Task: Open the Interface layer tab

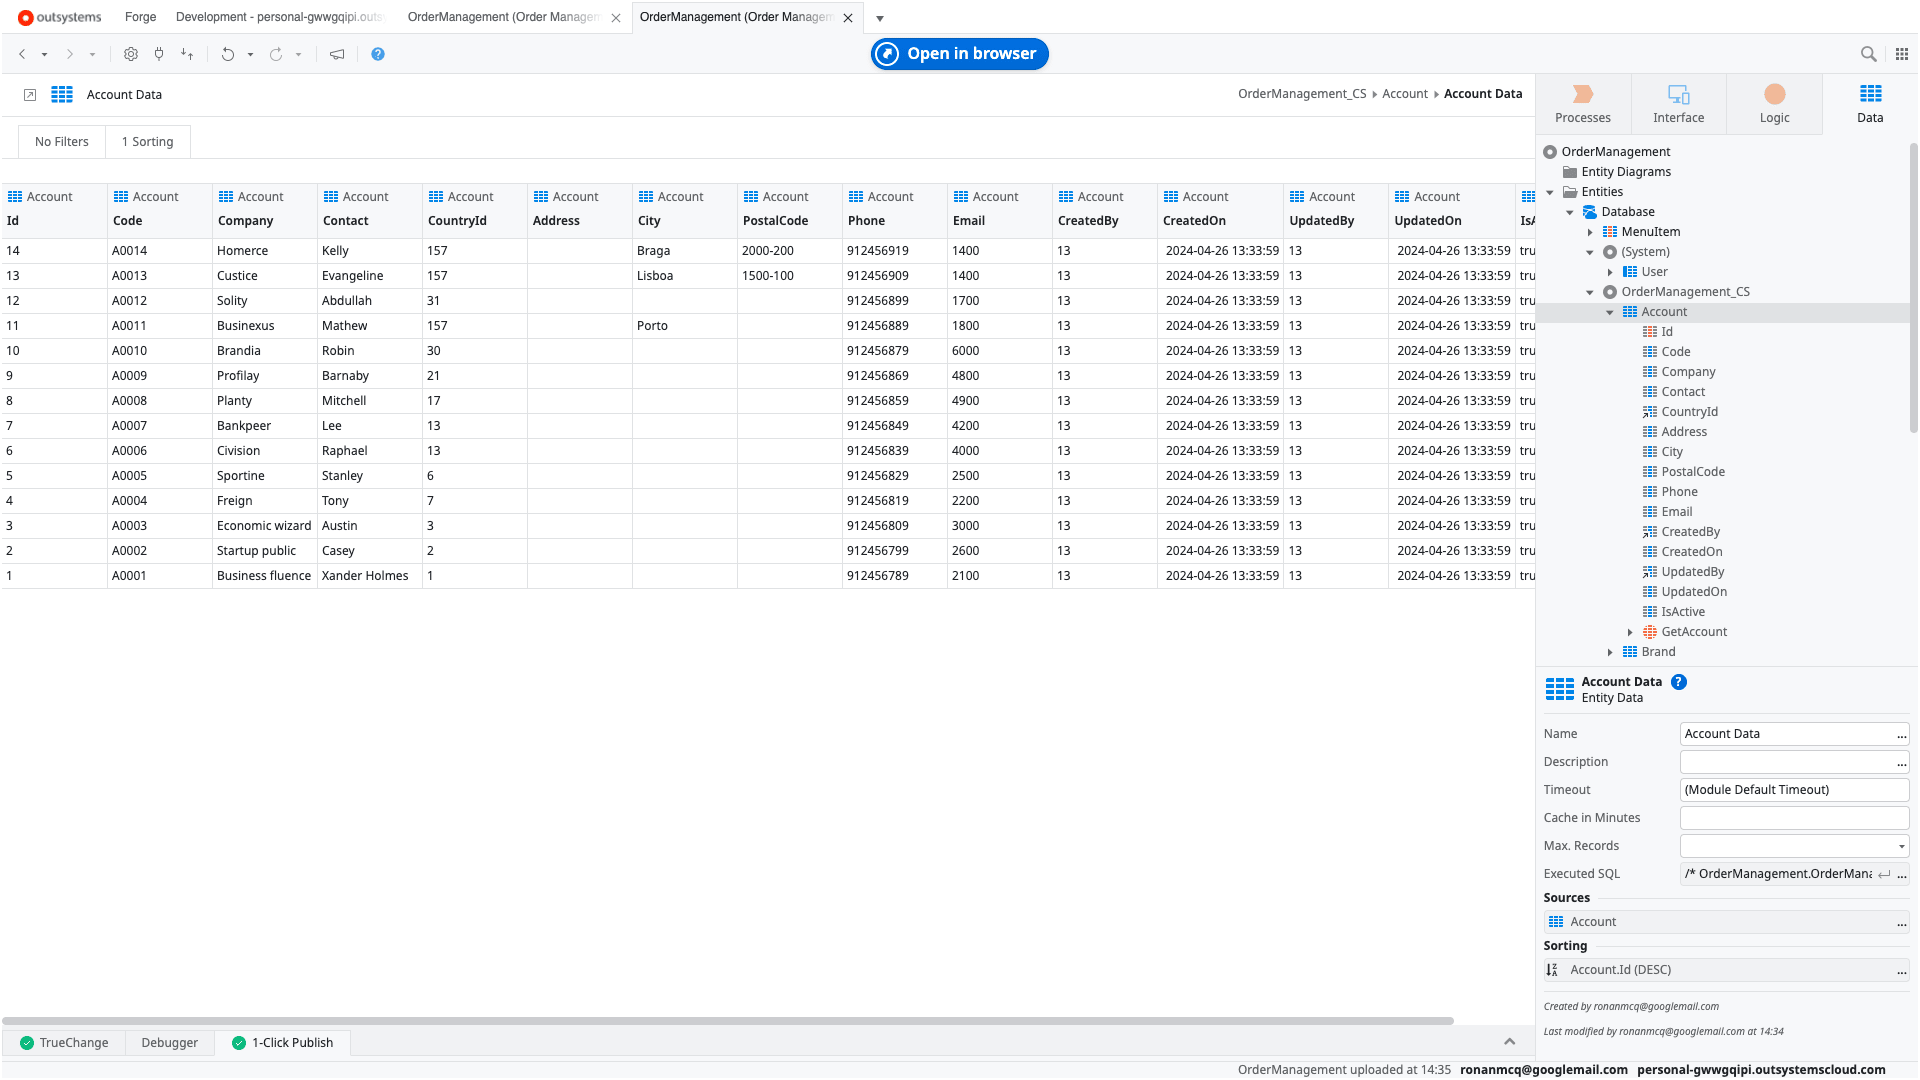Action: [x=1679, y=104]
